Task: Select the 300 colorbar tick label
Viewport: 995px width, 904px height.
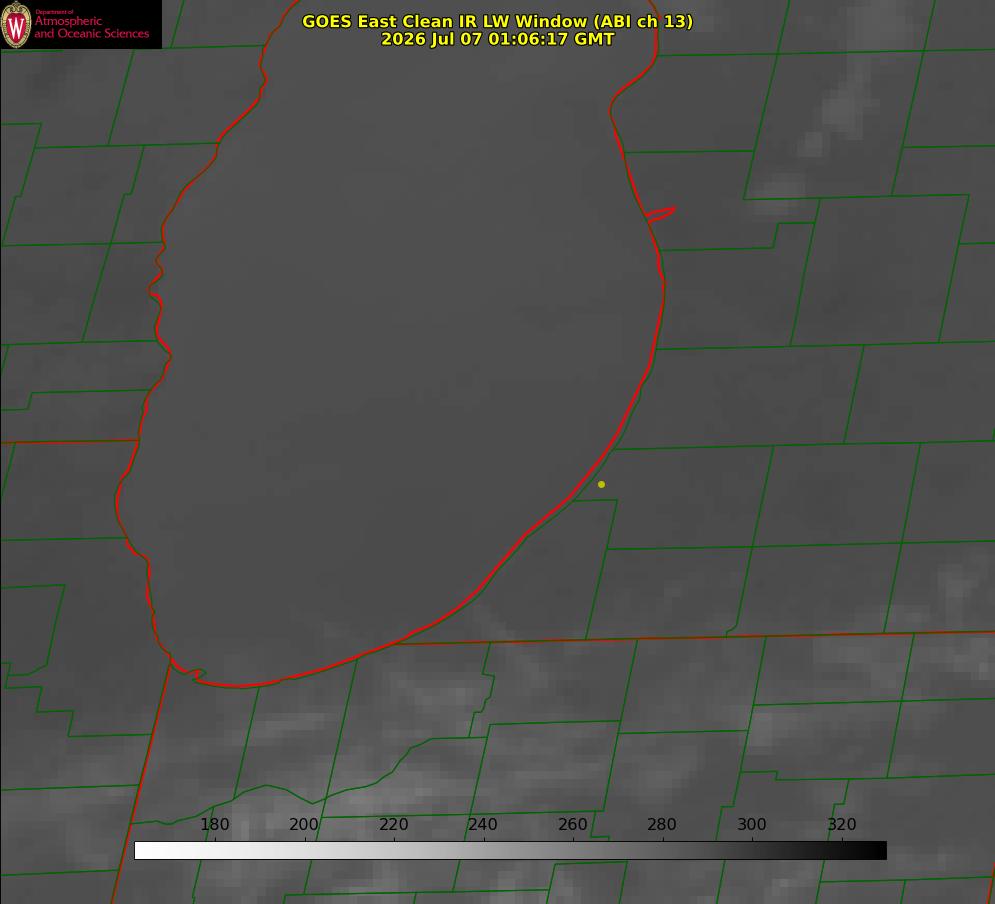Action: [752, 824]
